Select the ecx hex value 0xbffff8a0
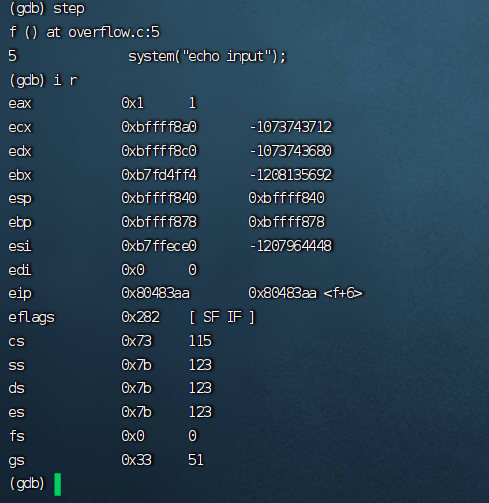The image size is (489, 503). [x=159, y=127]
